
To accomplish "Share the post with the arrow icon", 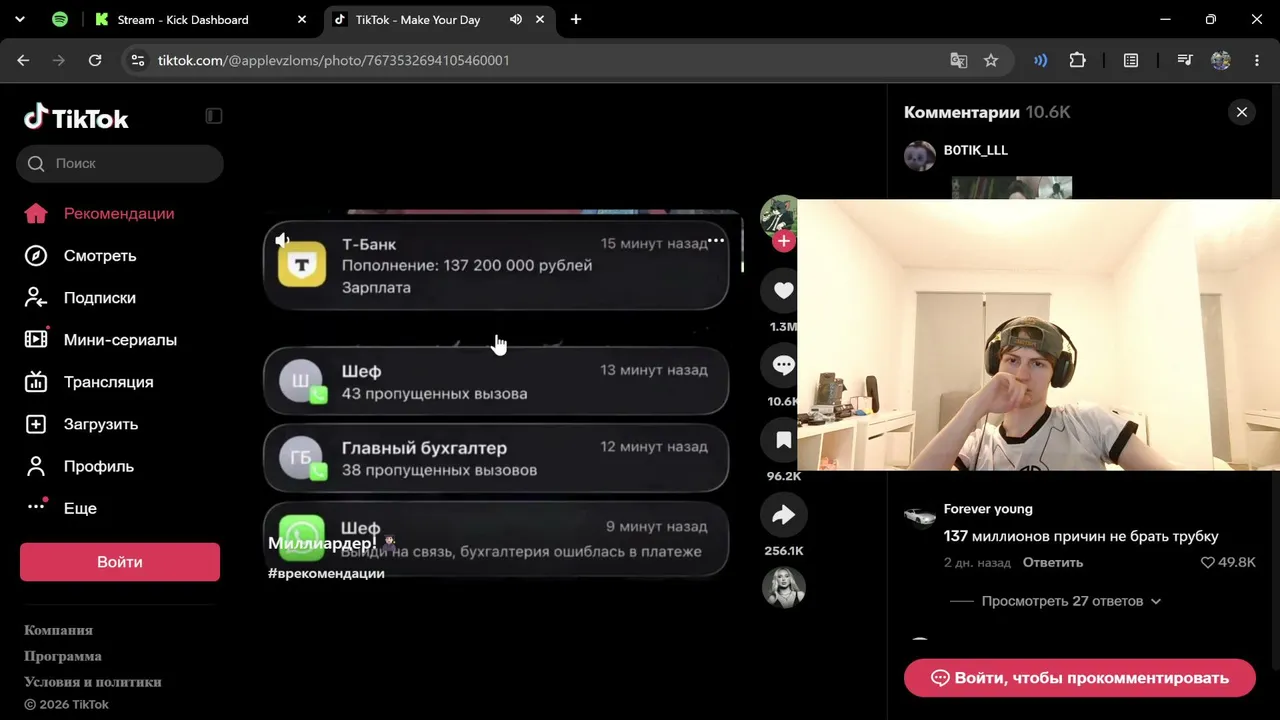I will 783,515.
